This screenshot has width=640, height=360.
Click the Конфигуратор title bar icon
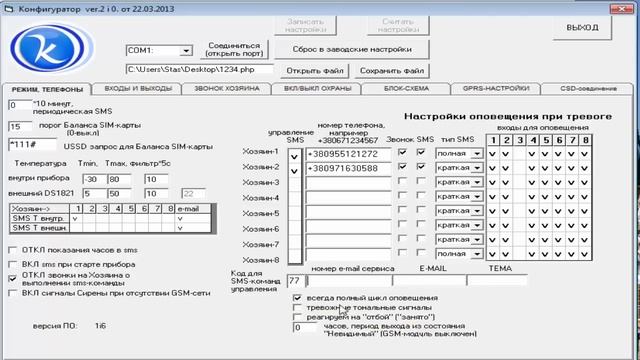pos(9,9)
